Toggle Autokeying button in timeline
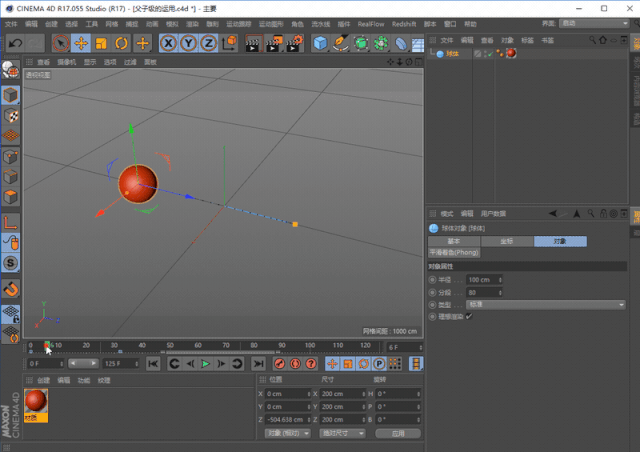This screenshot has width=640, height=452. pos(295,363)
